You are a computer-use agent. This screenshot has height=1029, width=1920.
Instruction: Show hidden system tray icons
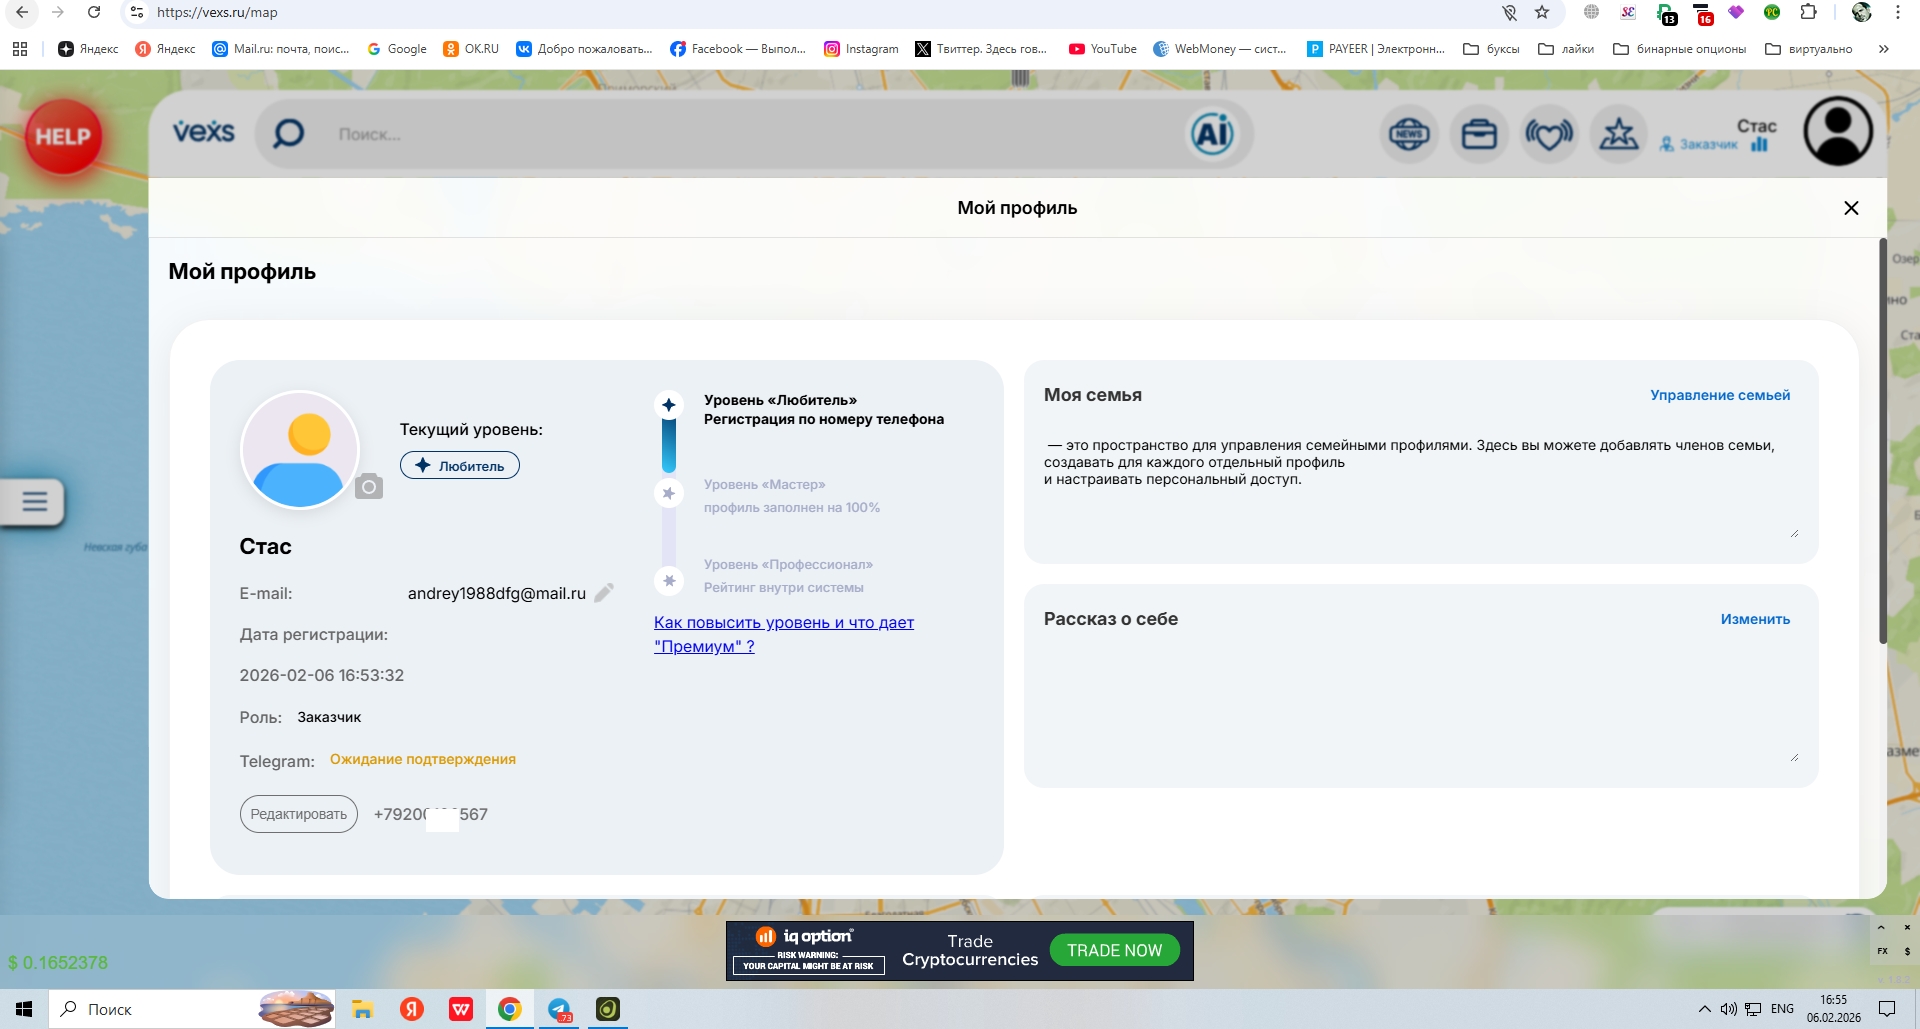click(1704, 1009)
